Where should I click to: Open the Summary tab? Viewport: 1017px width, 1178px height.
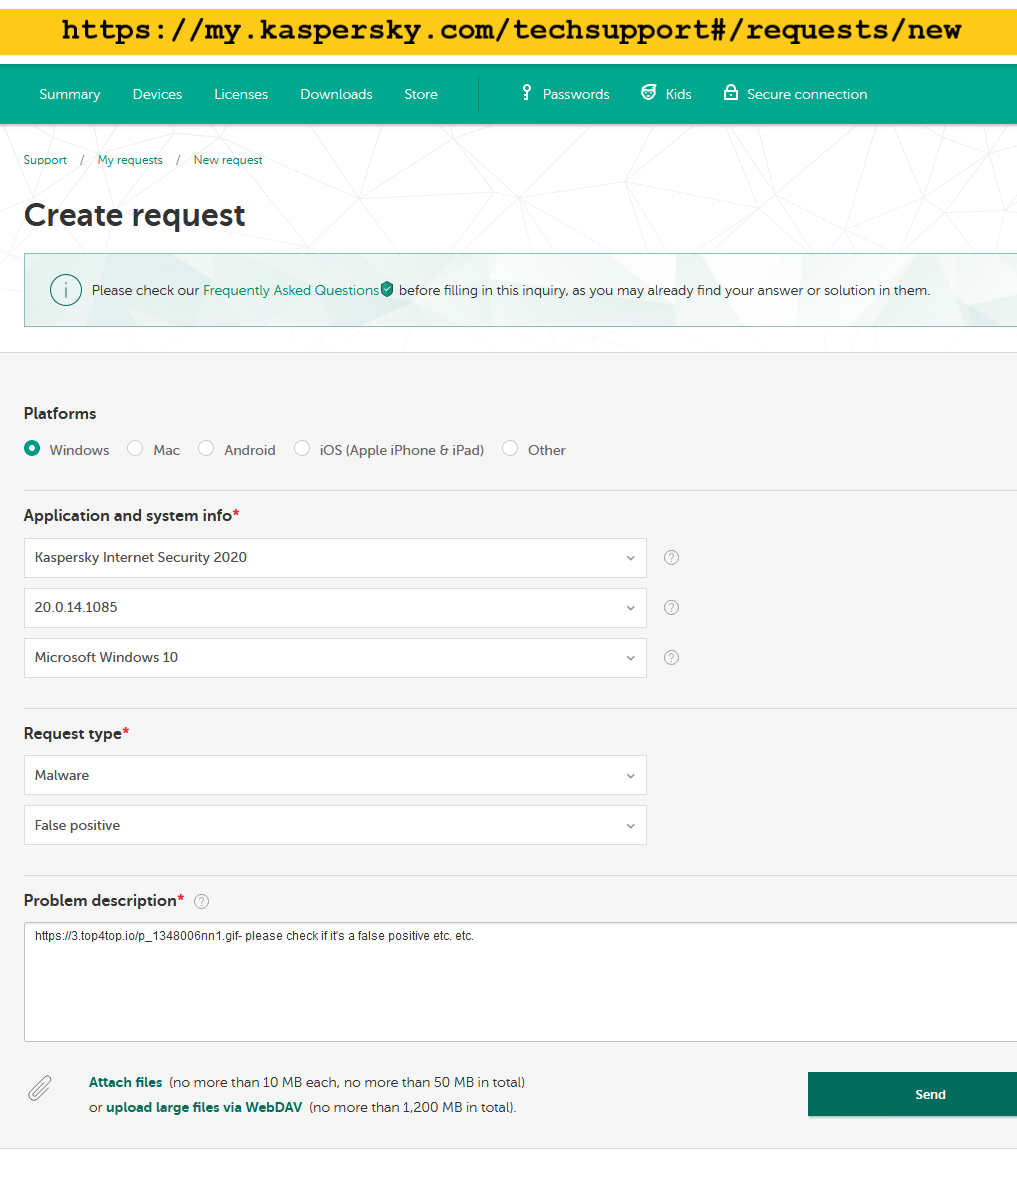(x=70, y=94)
